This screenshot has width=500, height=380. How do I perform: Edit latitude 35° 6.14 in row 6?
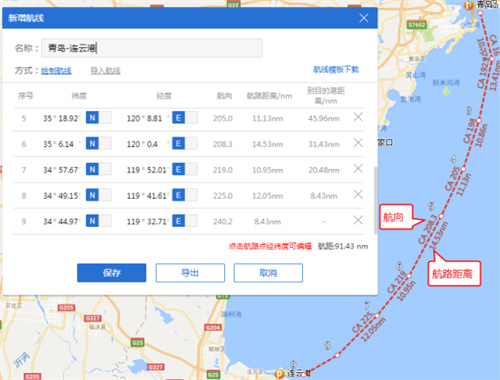tap(62, 144)
